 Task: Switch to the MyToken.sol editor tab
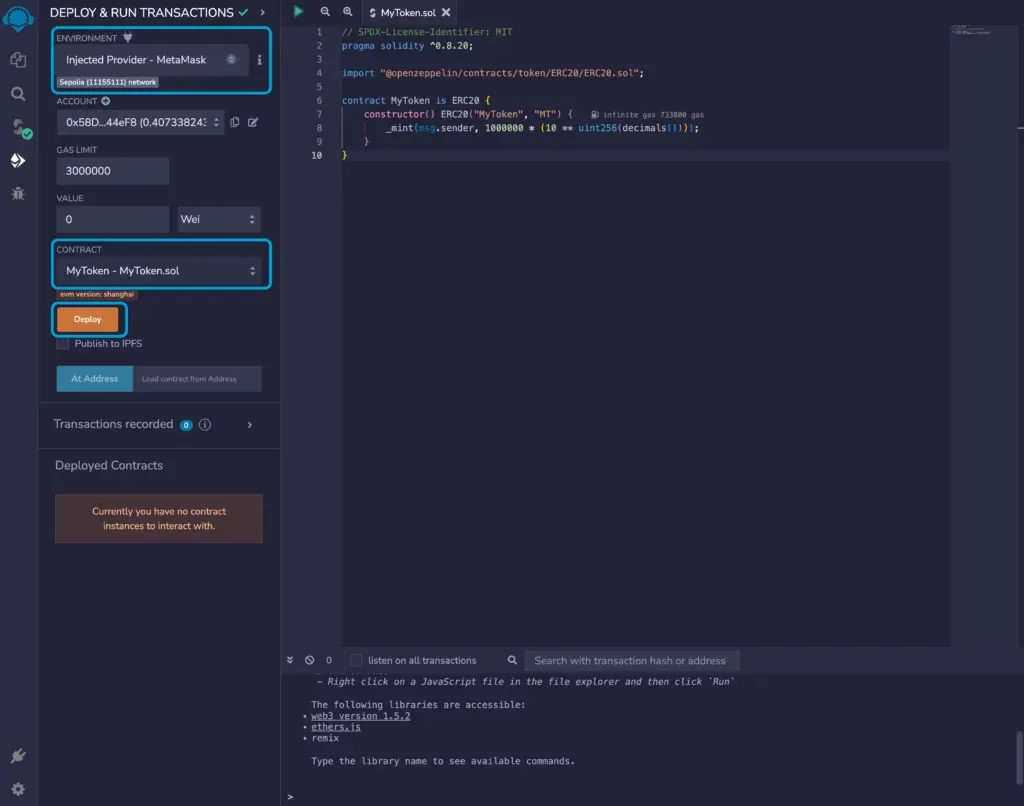click(408, 12)
